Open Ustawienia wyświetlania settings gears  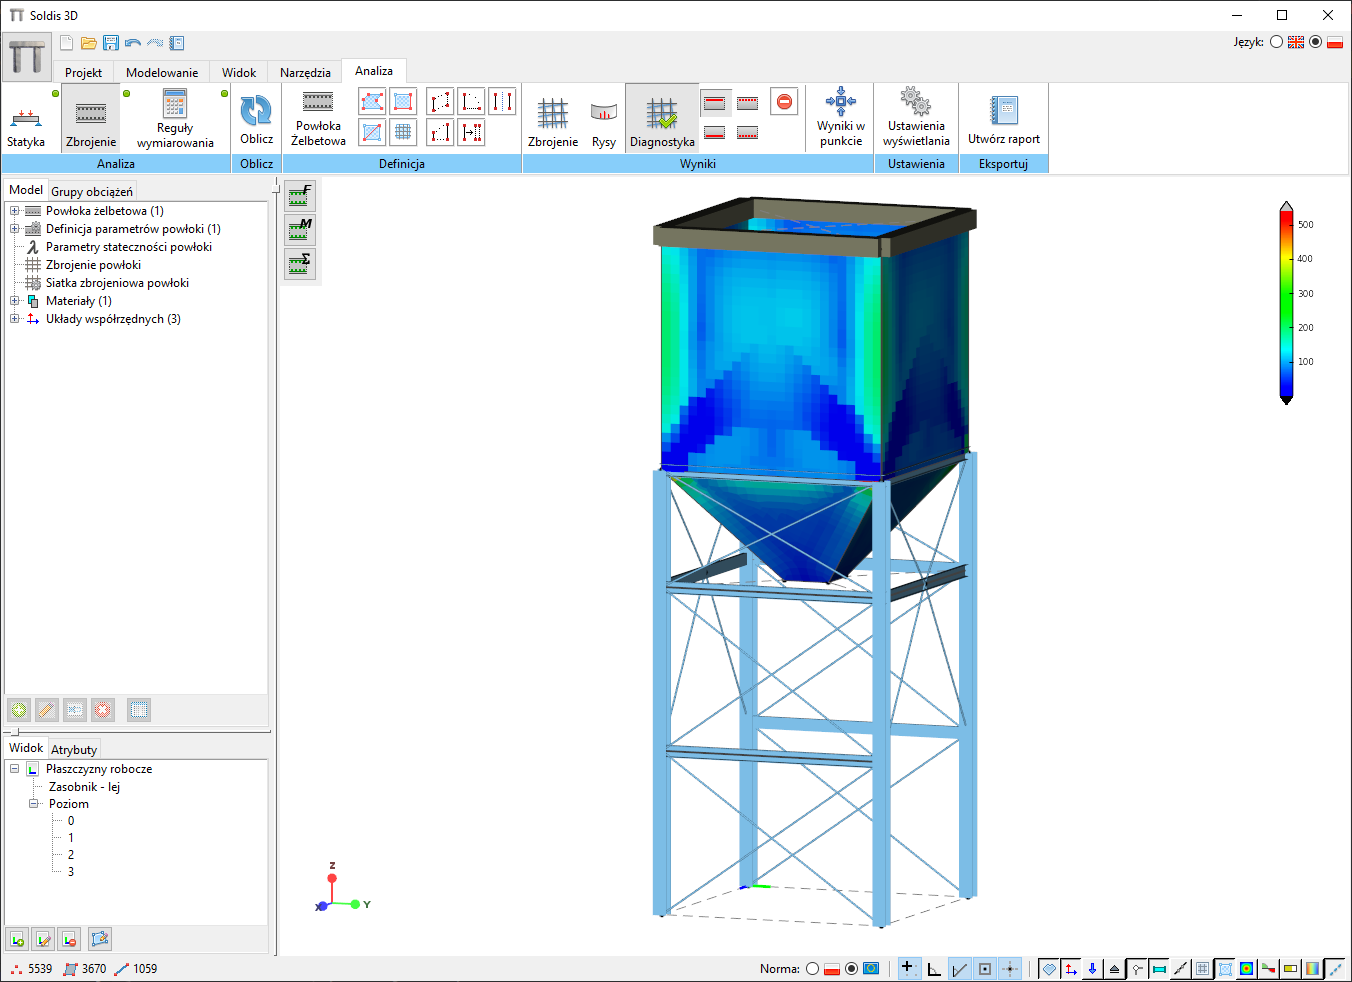[x=915, y=102]
